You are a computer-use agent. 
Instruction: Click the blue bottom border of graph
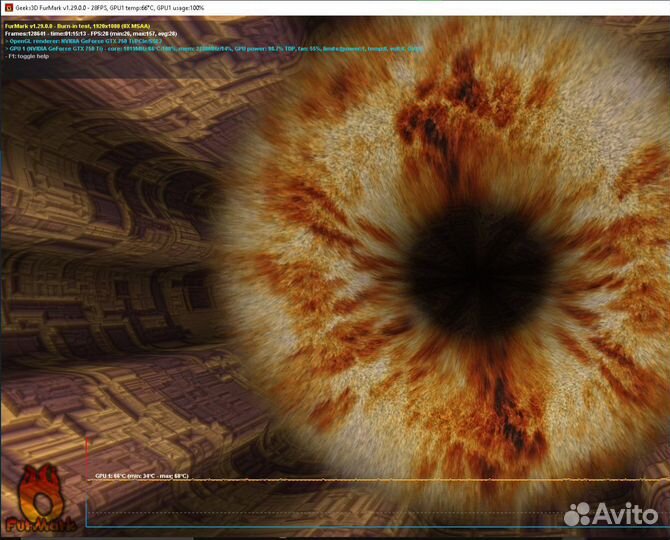click(x=350, y=527)
